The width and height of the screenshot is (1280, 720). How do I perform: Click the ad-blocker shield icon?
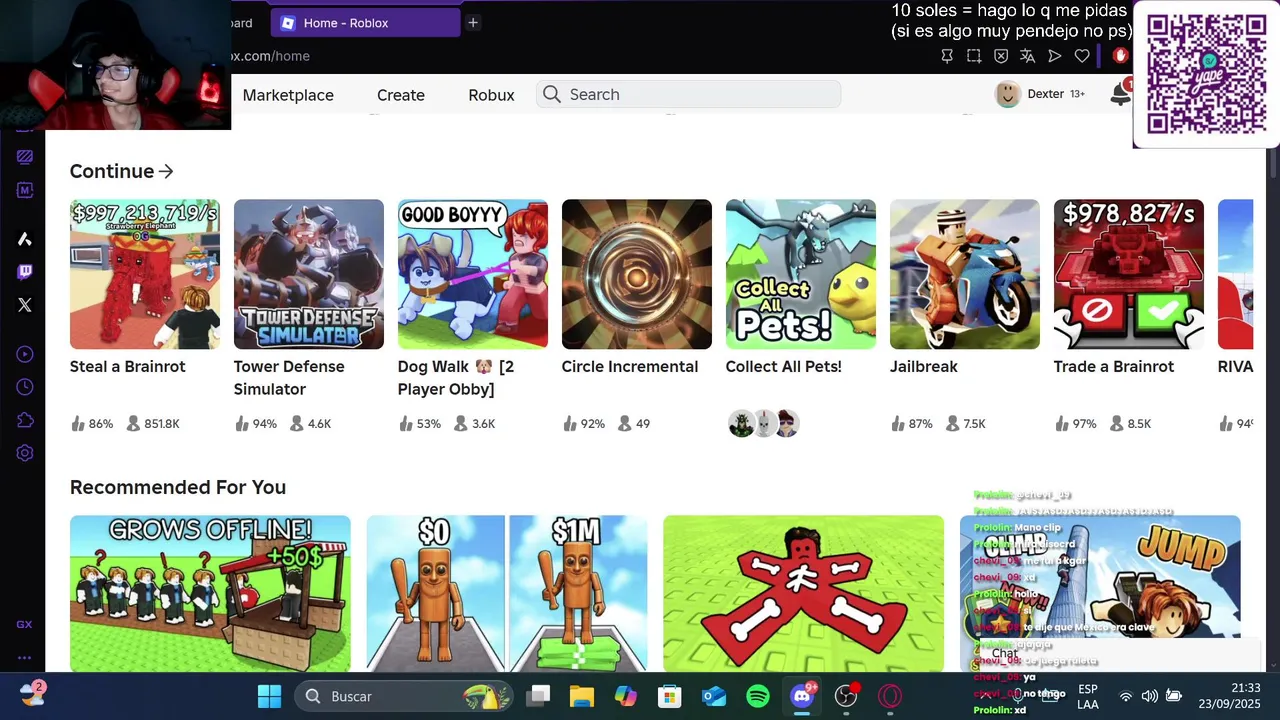coord(1001,56)
